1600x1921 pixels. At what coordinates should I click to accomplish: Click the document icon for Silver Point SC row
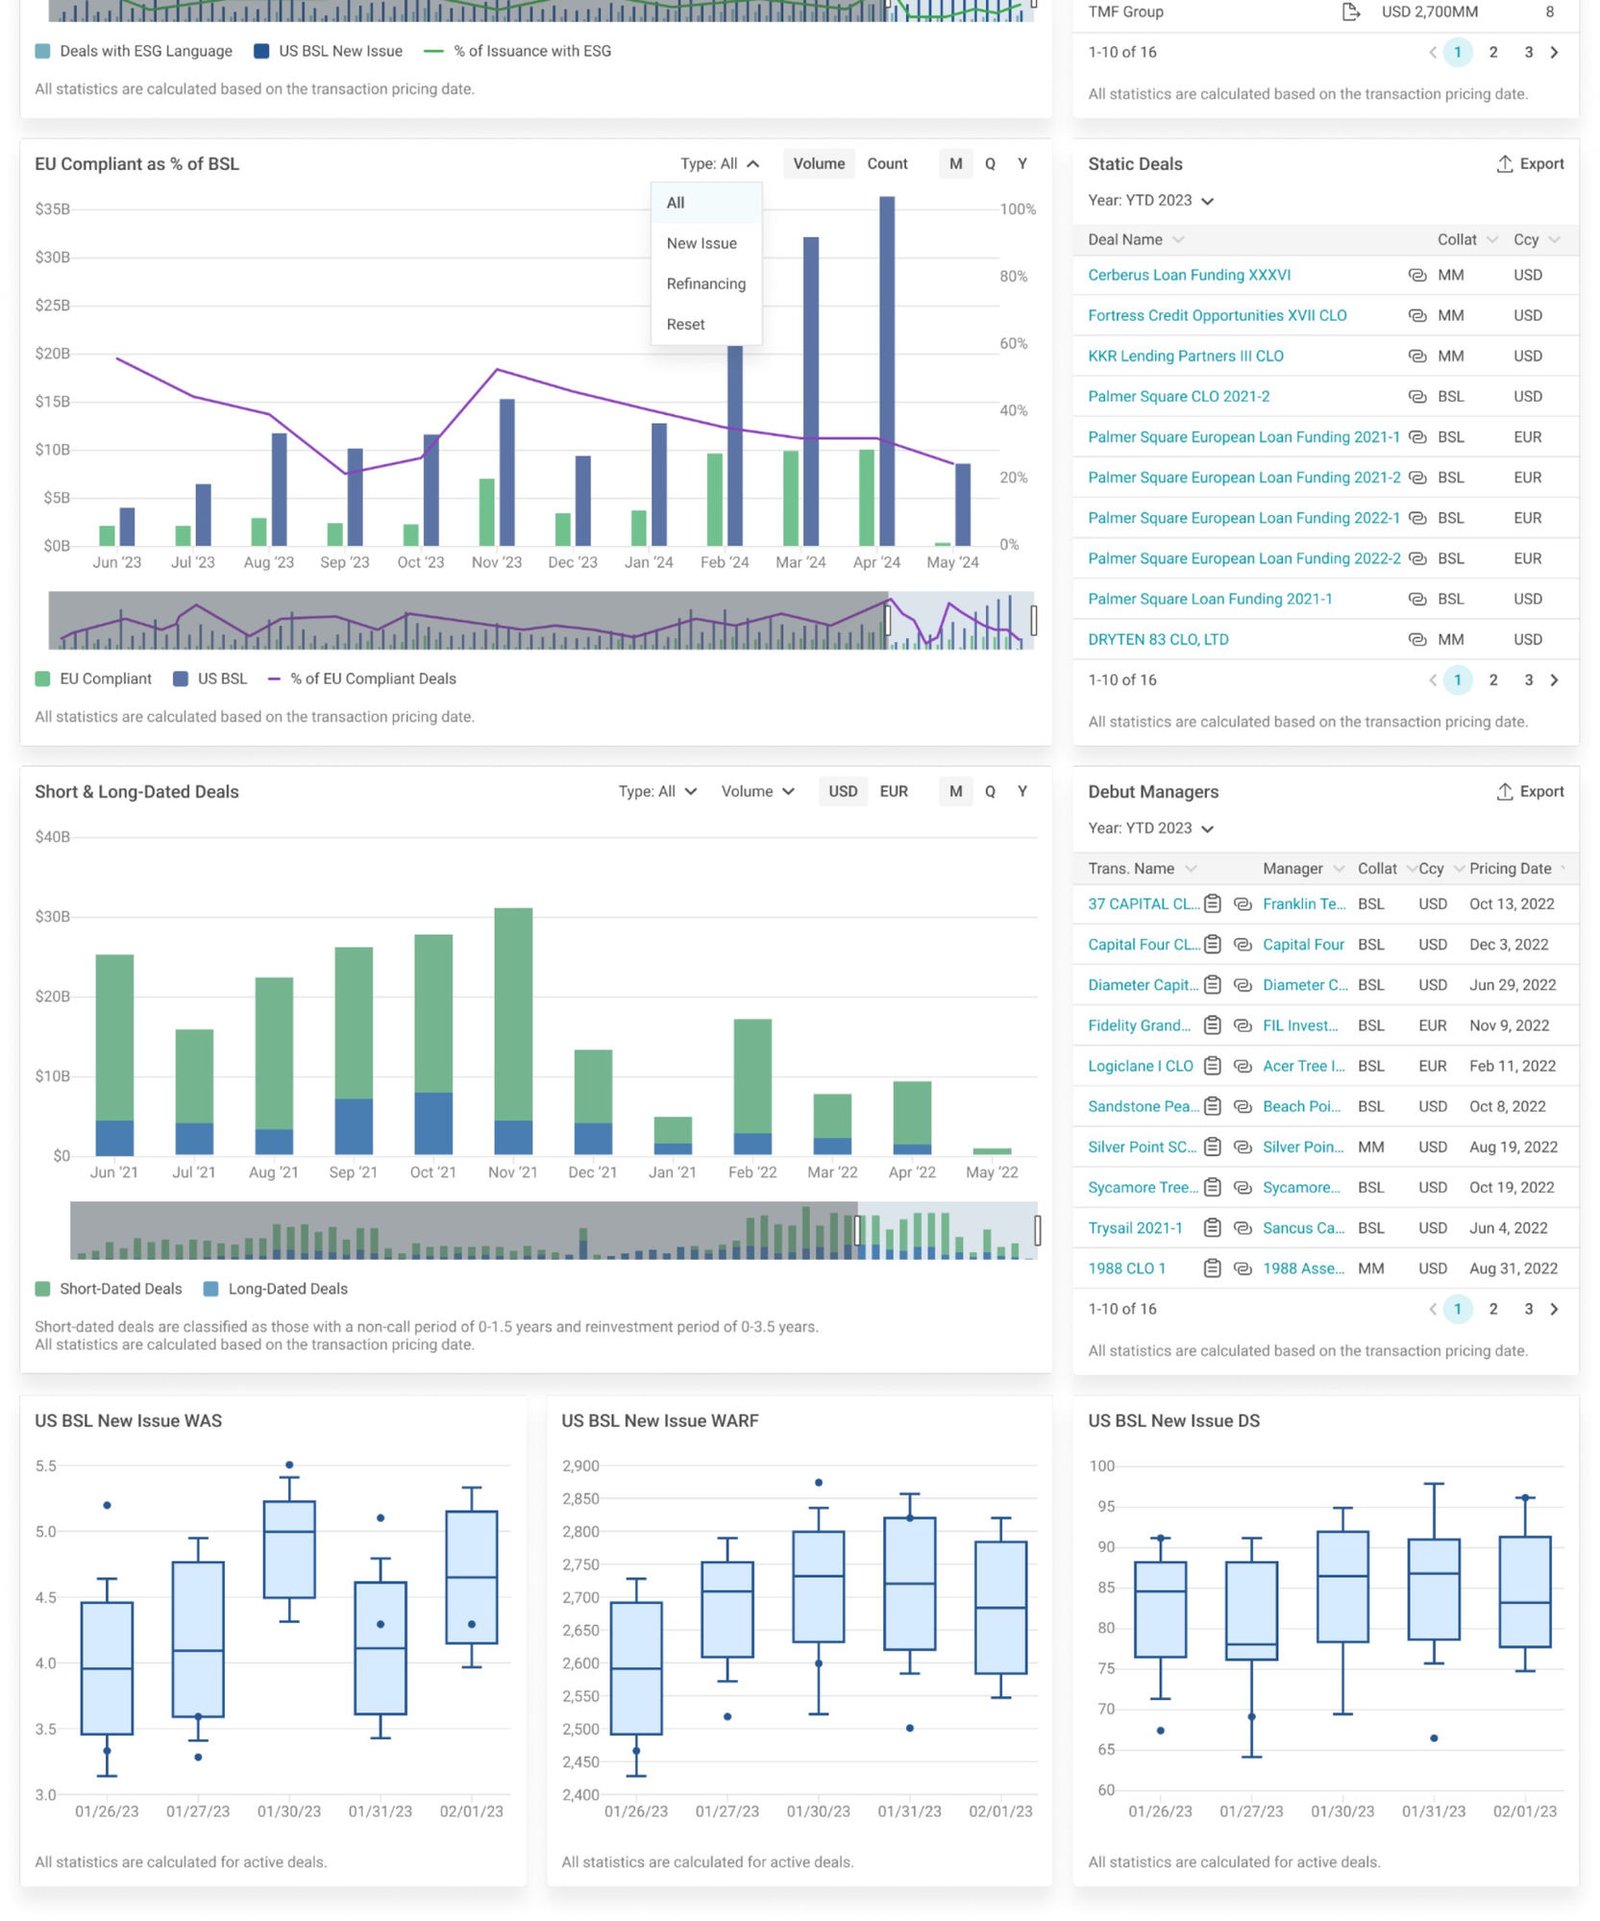click(x=1212, y=1147)
